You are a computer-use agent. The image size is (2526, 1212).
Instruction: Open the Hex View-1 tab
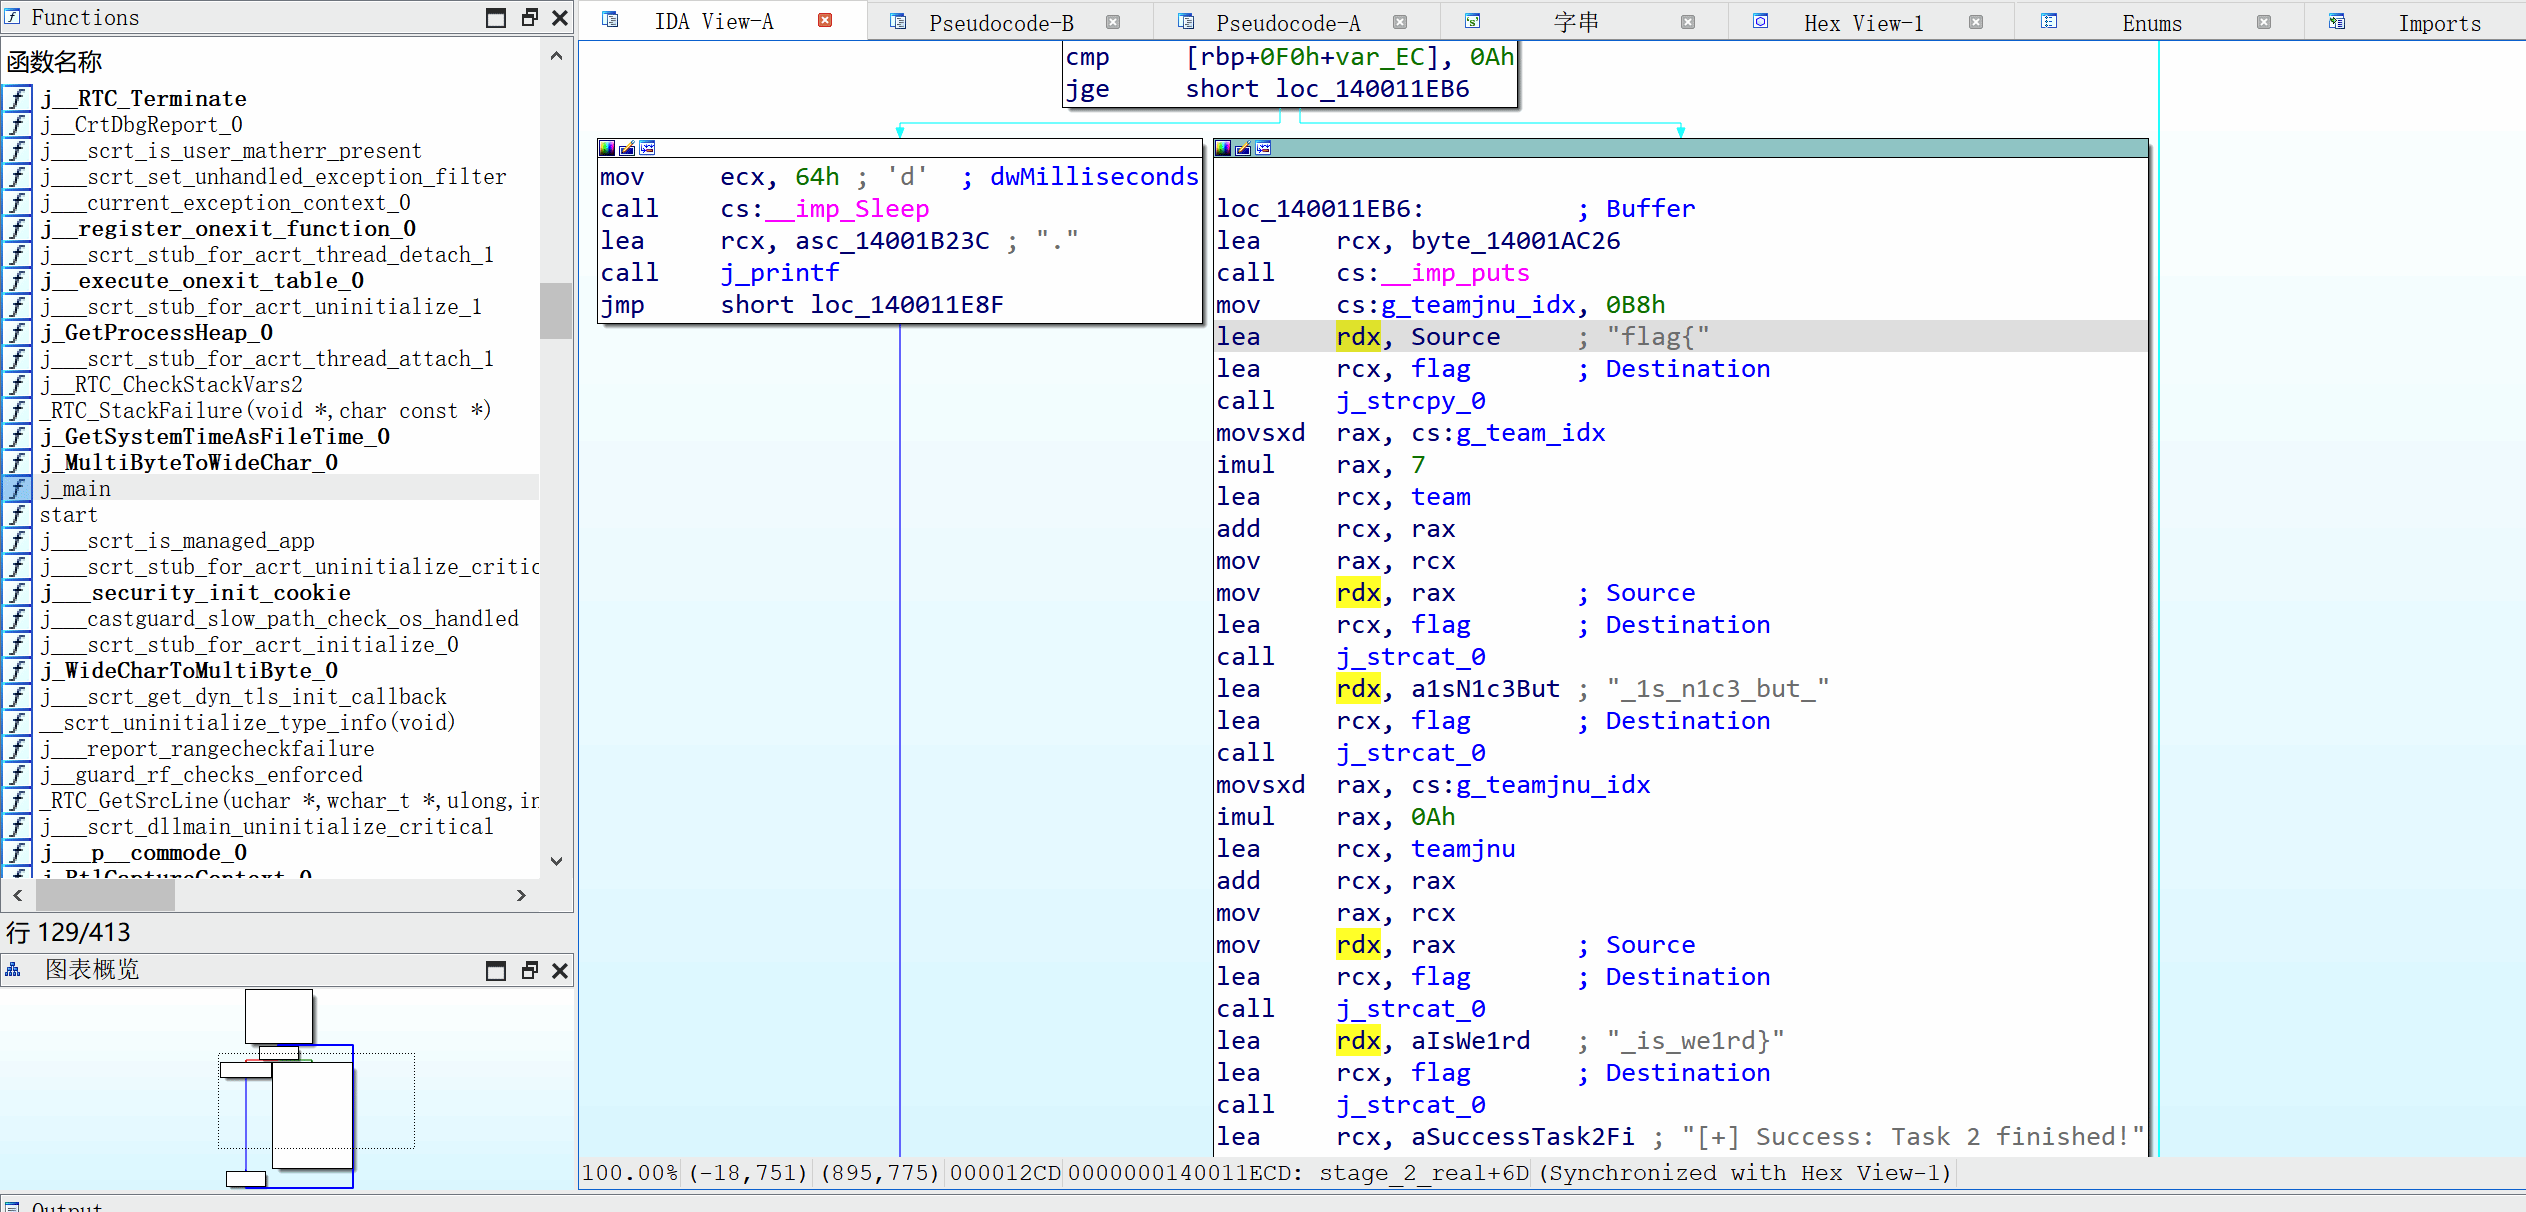1863,22
